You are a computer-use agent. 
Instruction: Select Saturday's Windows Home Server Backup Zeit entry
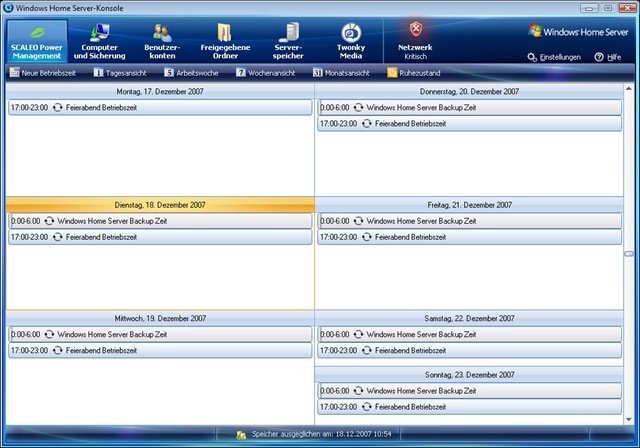(469, 335)
